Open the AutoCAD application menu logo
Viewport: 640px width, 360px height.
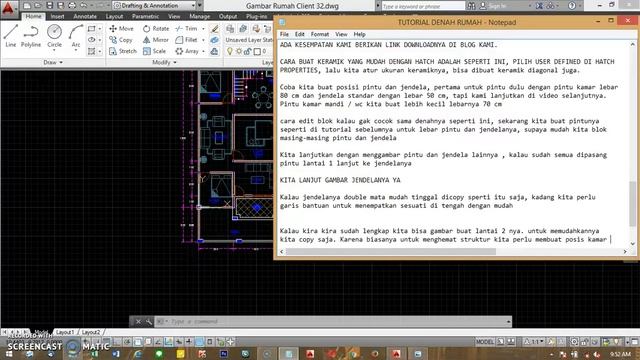[8, 8]
